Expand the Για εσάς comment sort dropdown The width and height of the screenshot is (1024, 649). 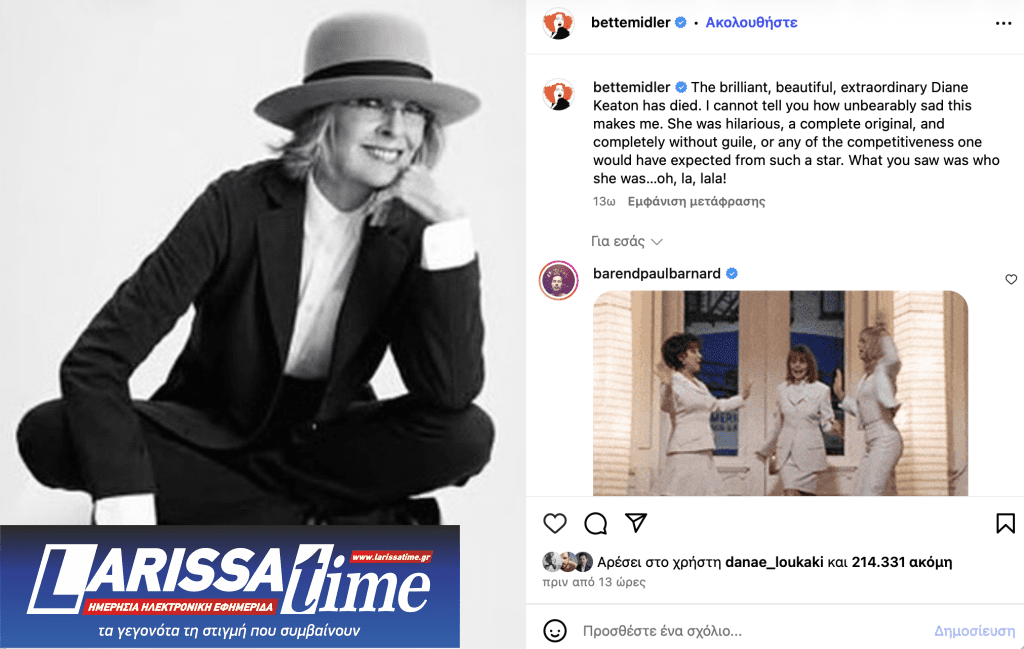coord(627,242)
